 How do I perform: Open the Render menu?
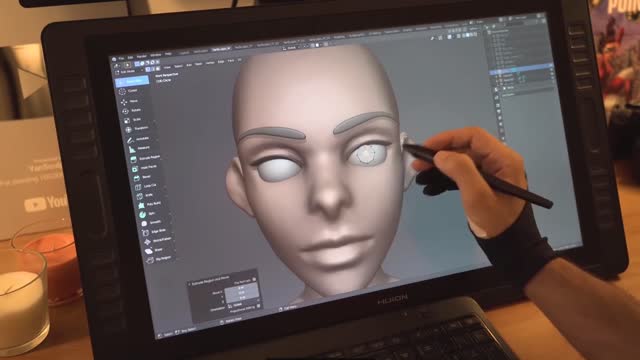(141, 56)
